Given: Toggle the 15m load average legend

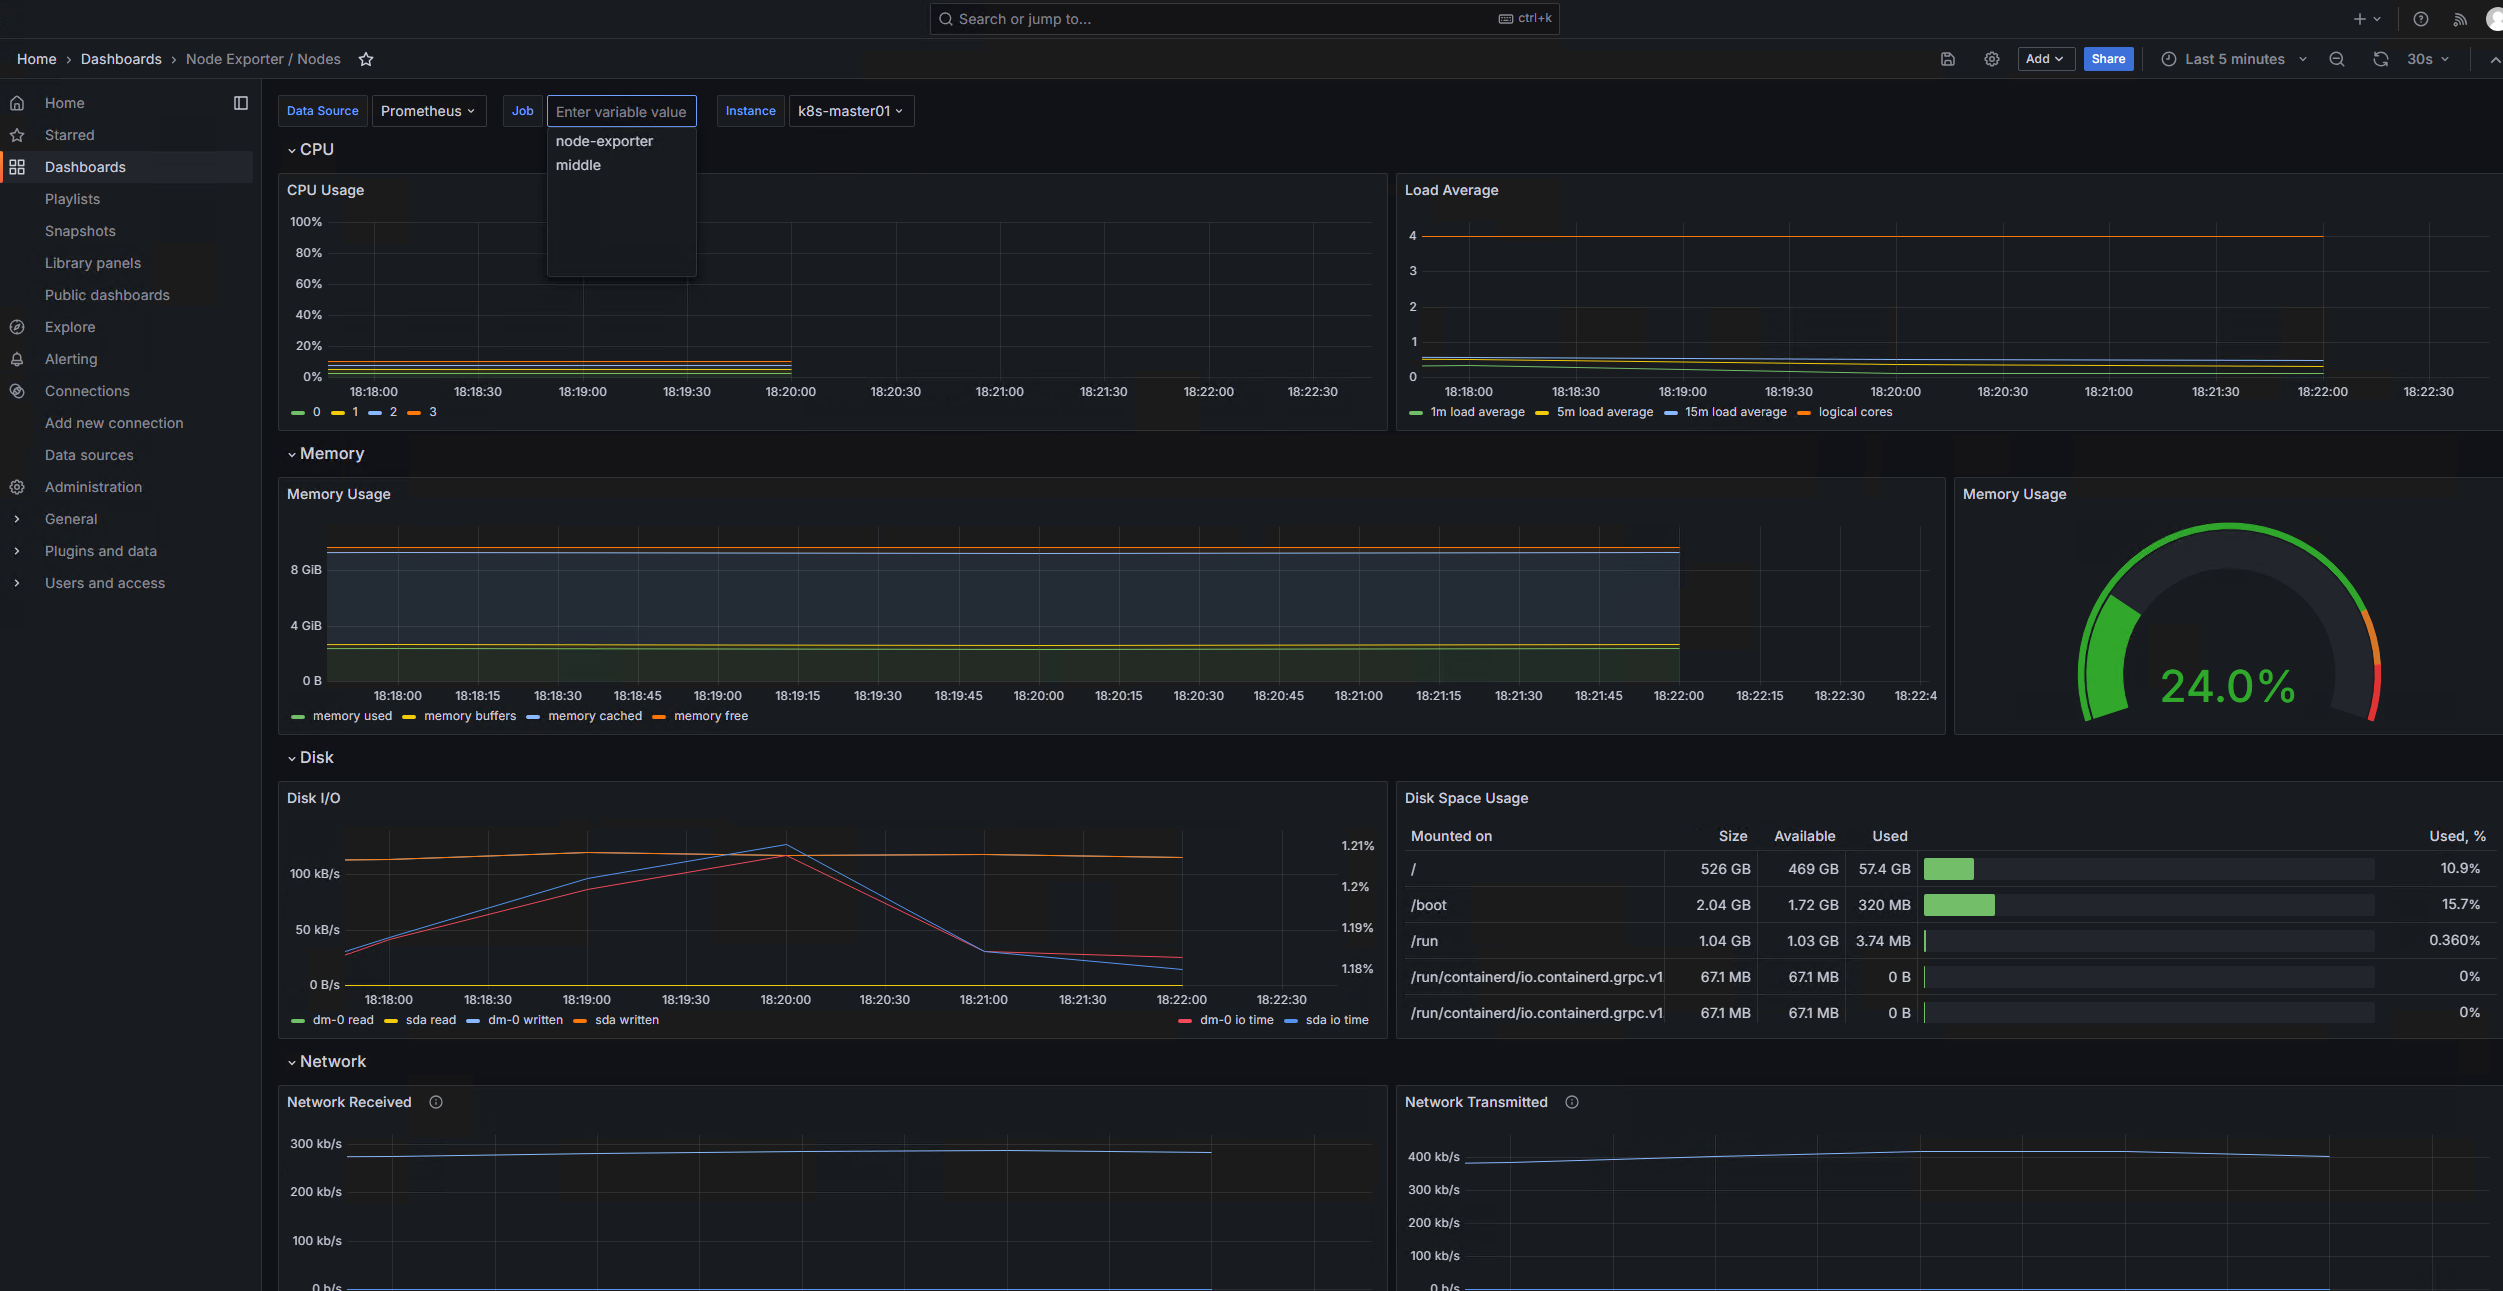Looking at the screenshot, I should point(1735,412).
